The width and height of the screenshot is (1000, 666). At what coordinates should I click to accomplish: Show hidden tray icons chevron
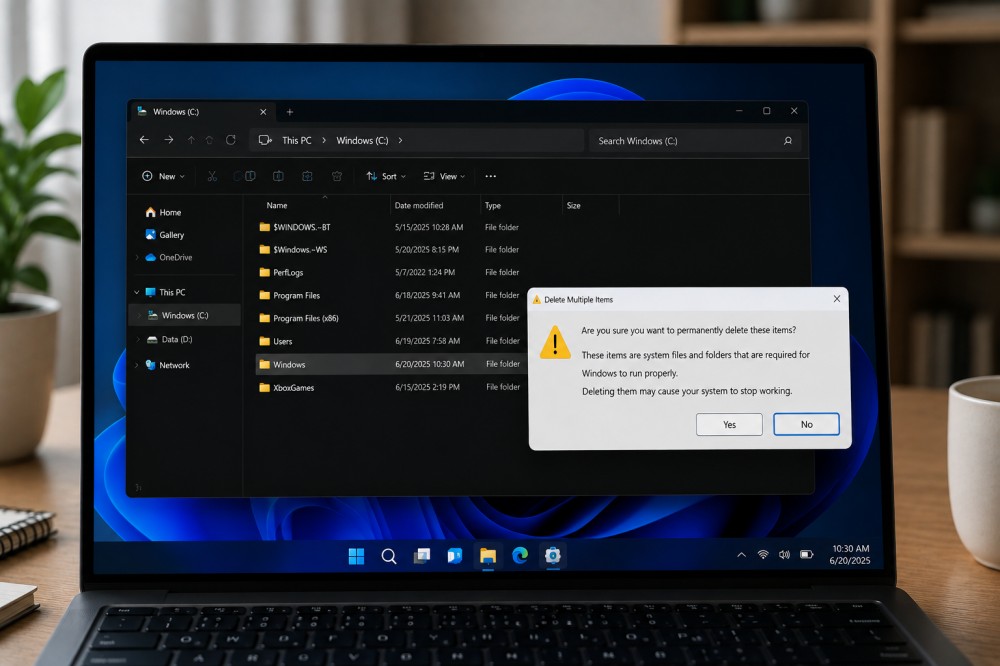coord(741,555)
